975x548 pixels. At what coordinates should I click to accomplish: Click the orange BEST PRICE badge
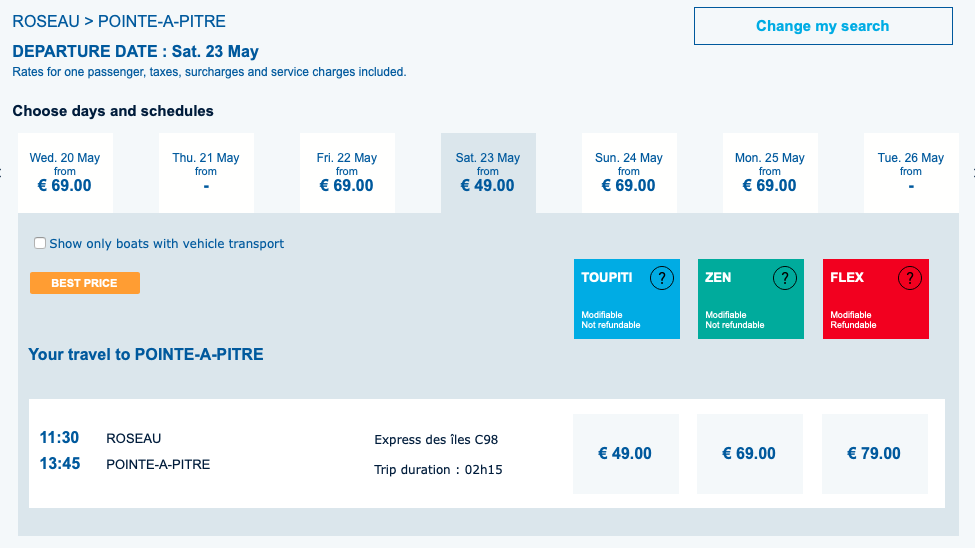click(85, 283)
